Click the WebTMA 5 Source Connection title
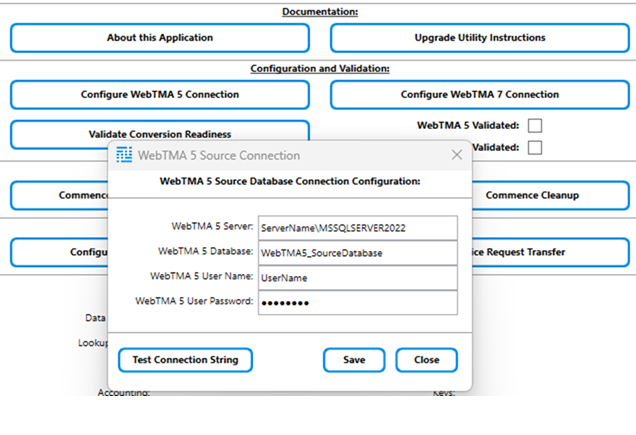This screenshot has width=636, height=435. click(x=219, y=155)
